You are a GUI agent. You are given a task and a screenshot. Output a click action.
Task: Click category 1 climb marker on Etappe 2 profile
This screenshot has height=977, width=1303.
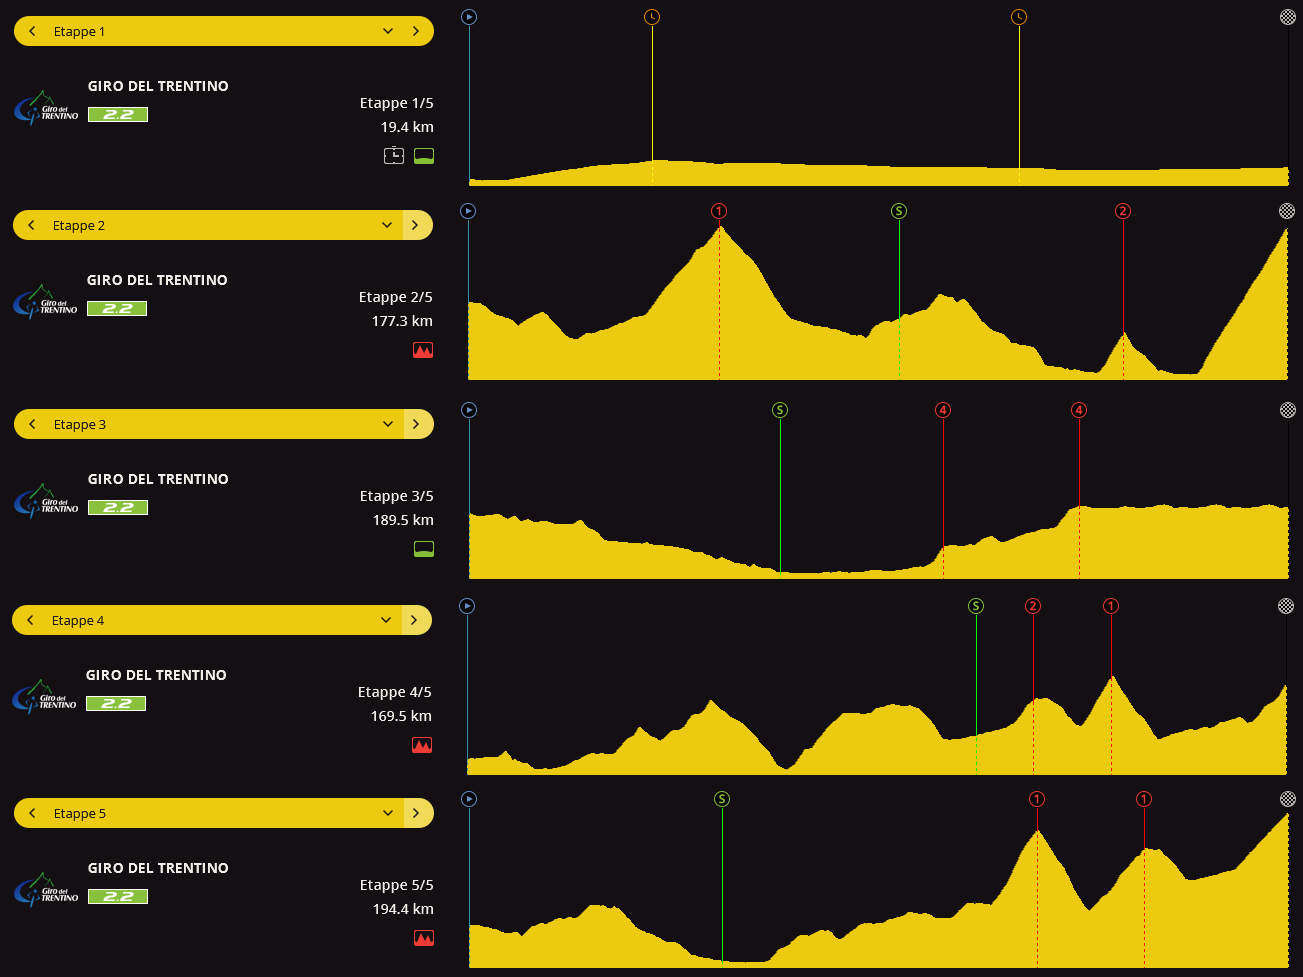pyautogui.click(x=719, y=211)
